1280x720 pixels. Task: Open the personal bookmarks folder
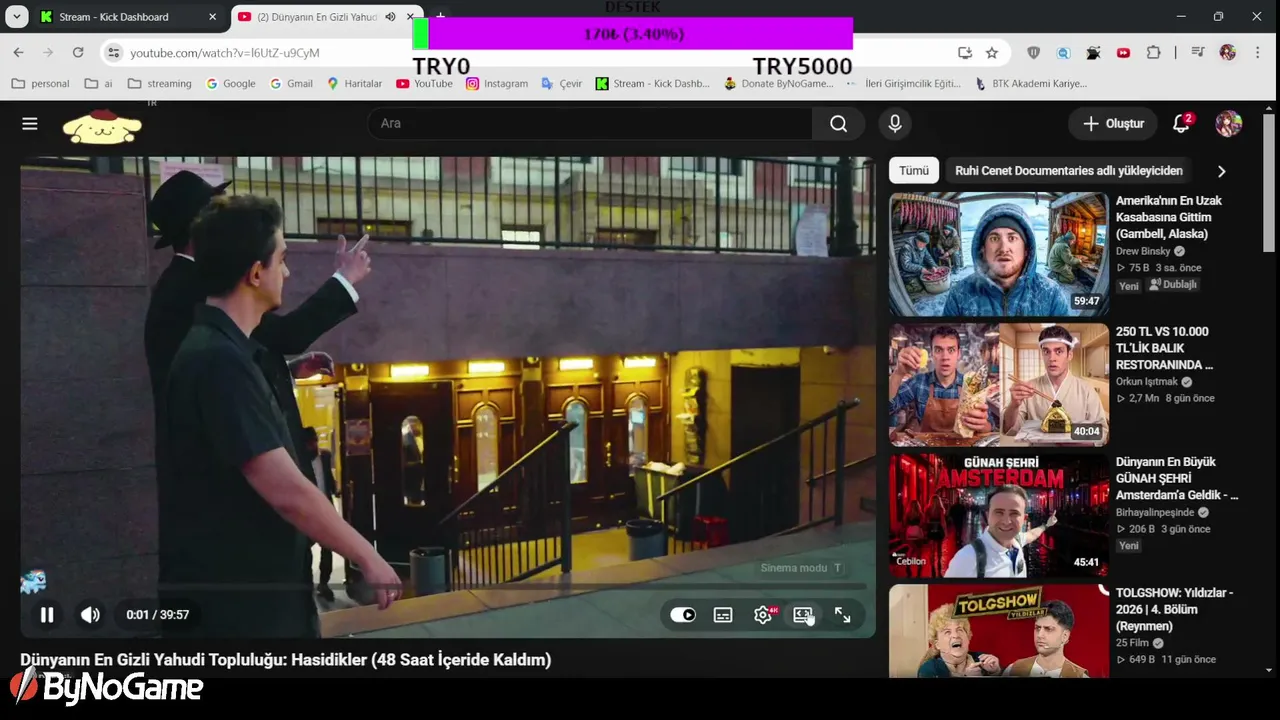pos(40,84)
